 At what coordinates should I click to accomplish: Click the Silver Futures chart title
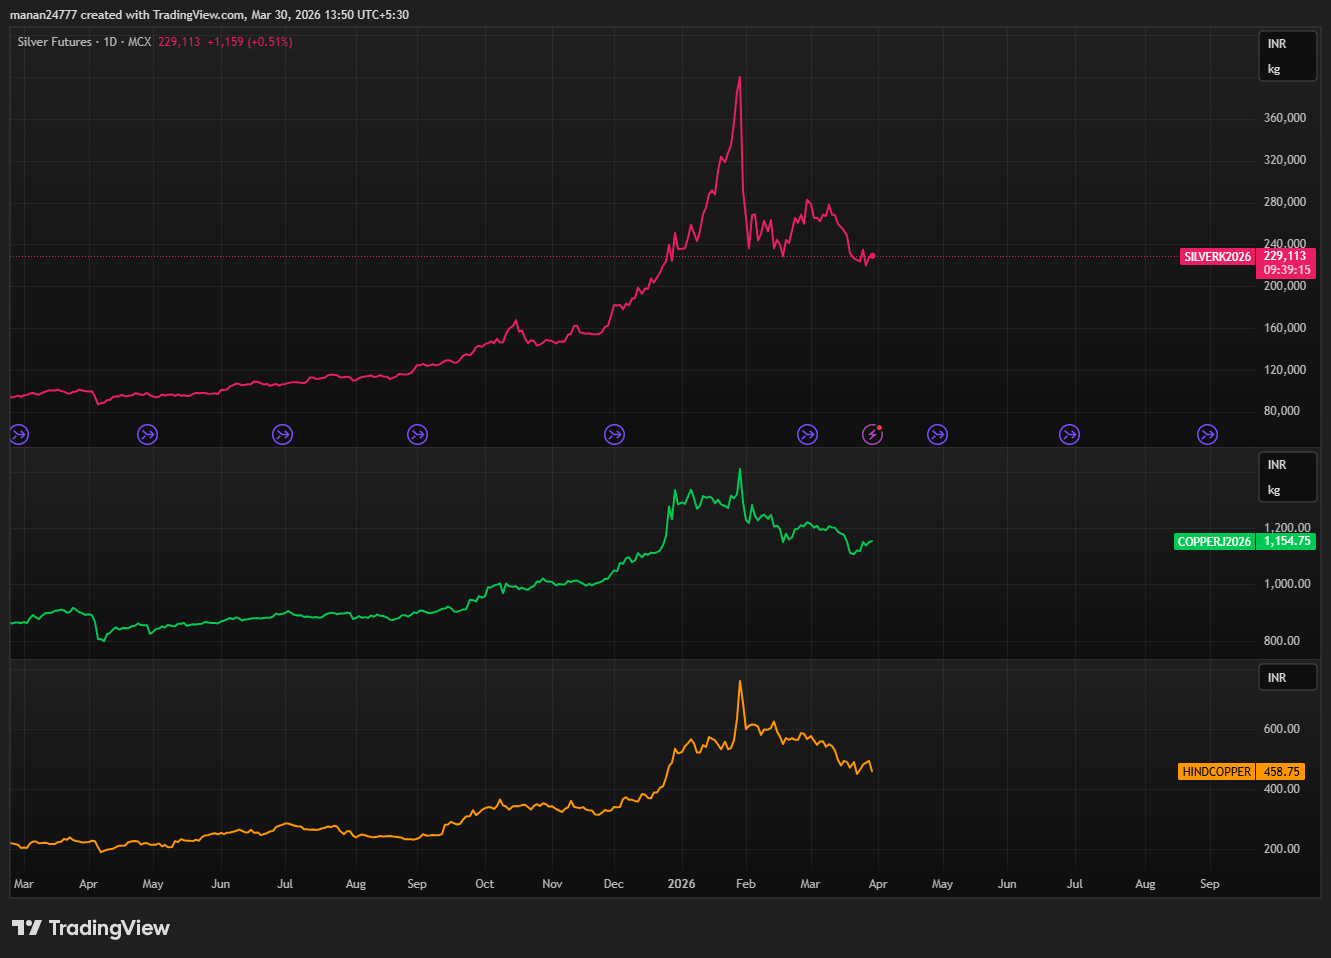(x=54, y=42)
